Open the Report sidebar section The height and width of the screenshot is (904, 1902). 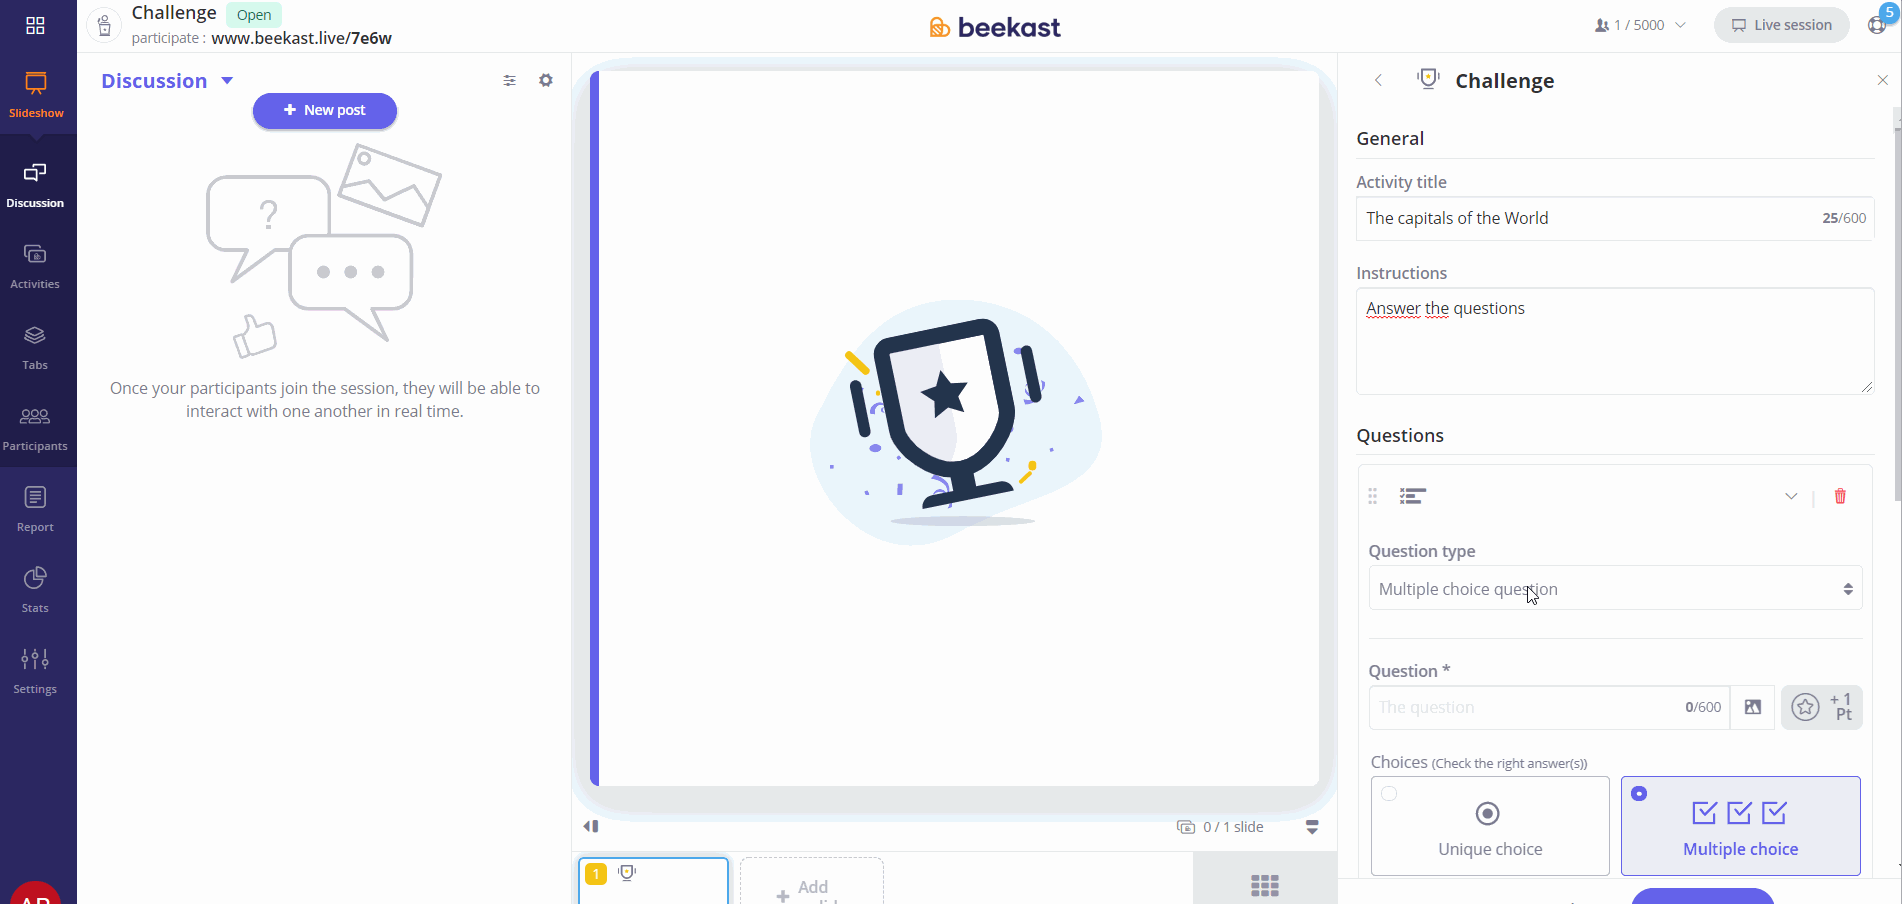[35, 509]
